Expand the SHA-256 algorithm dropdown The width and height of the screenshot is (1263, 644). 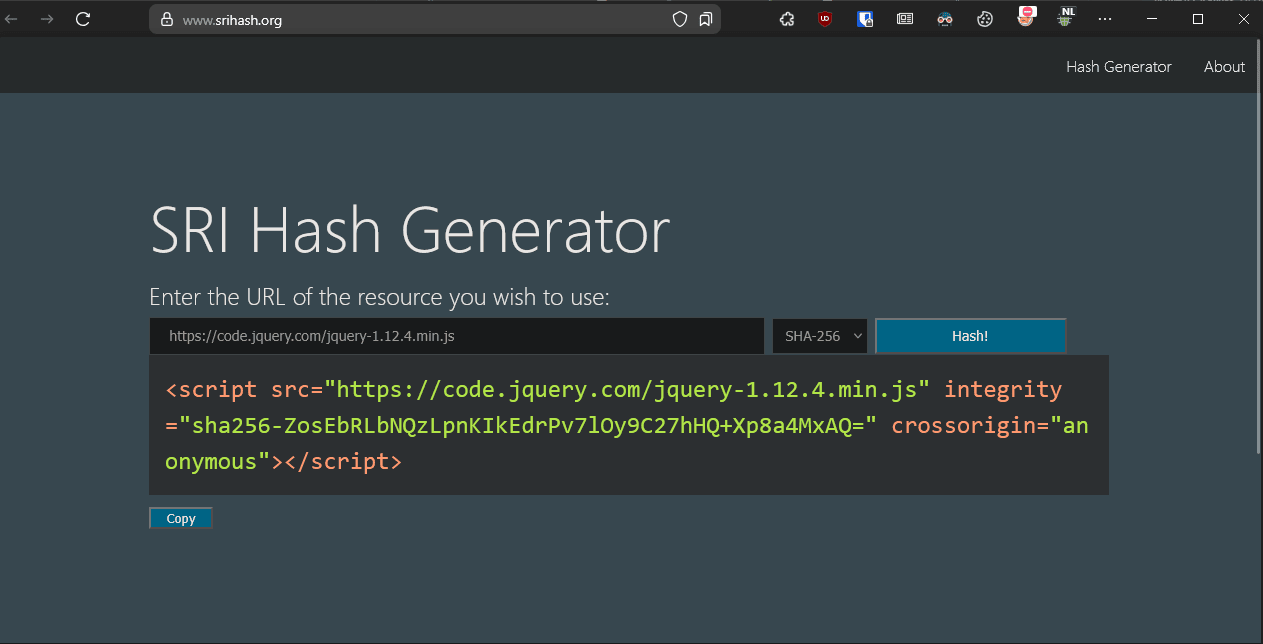820,336
